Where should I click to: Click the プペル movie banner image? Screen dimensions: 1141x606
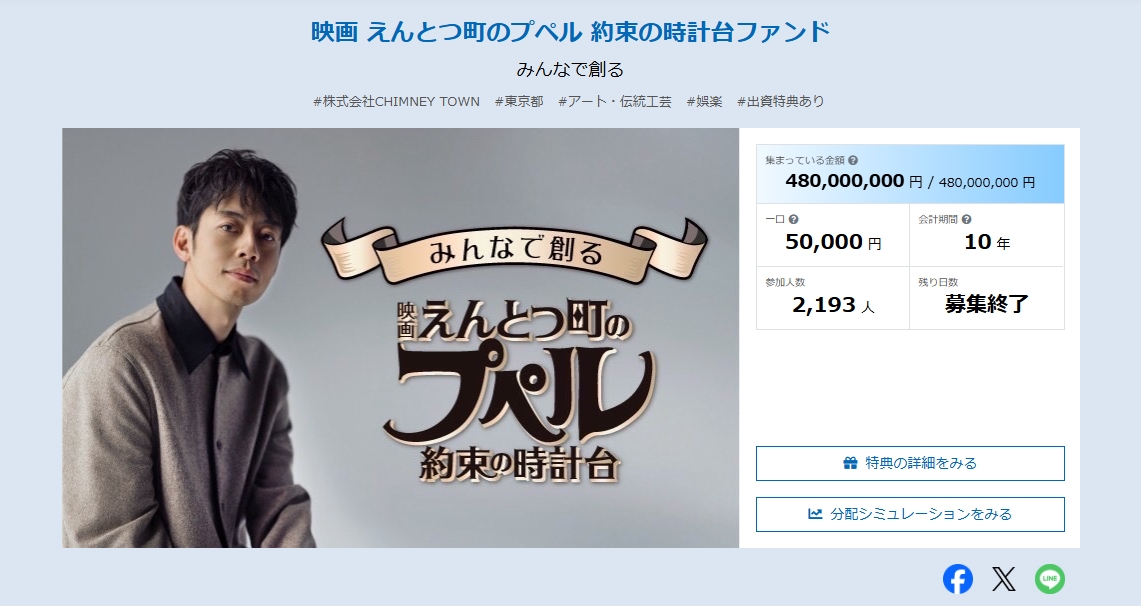(400, 338)
